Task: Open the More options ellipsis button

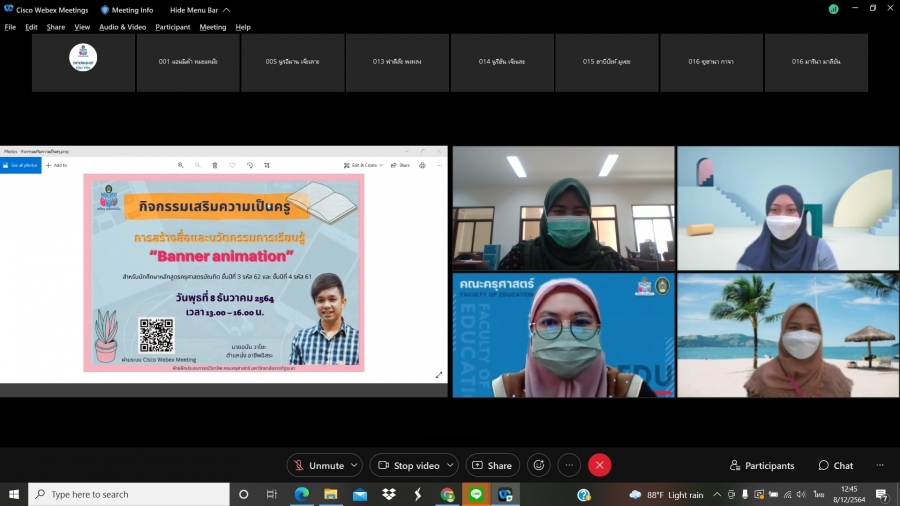Action: coord(569,465)
